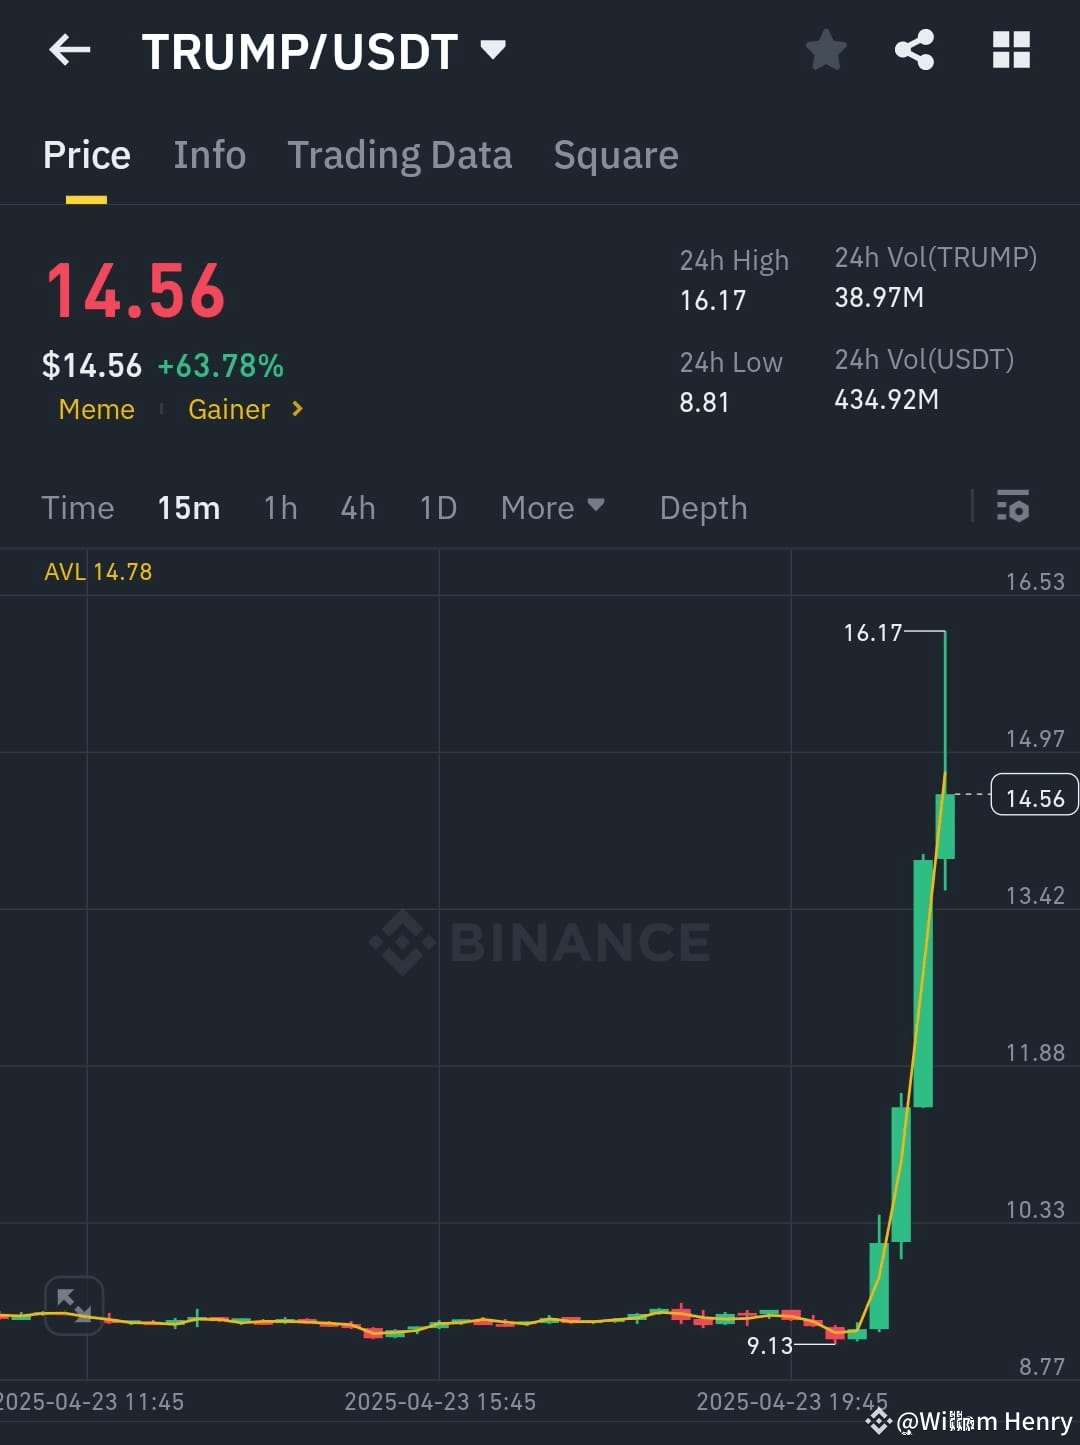Open Gainer category via chevron arrow

(297, 409)
